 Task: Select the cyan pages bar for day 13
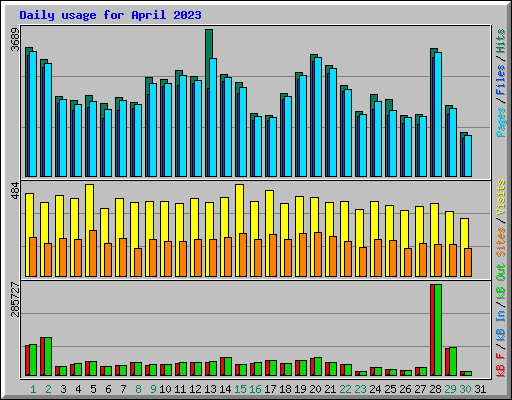[213, 117]
